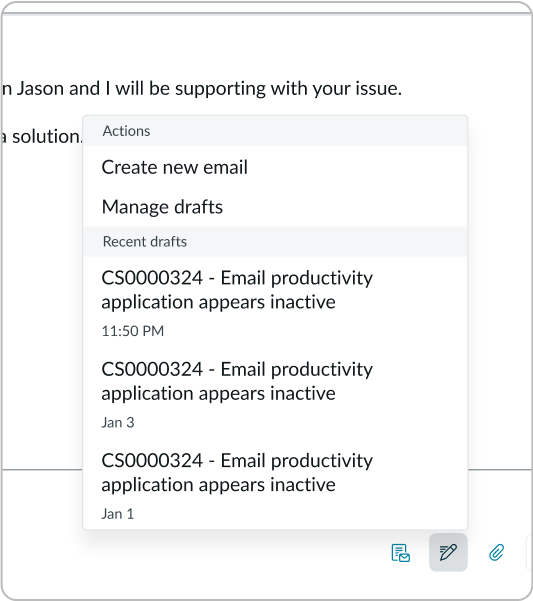
Task: Click the Jan 3 draft timestamp
Action: coord(118,422)
